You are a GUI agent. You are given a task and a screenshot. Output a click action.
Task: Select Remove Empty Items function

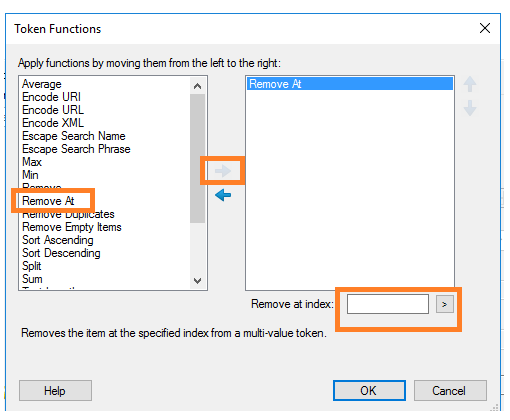point(72,227)
